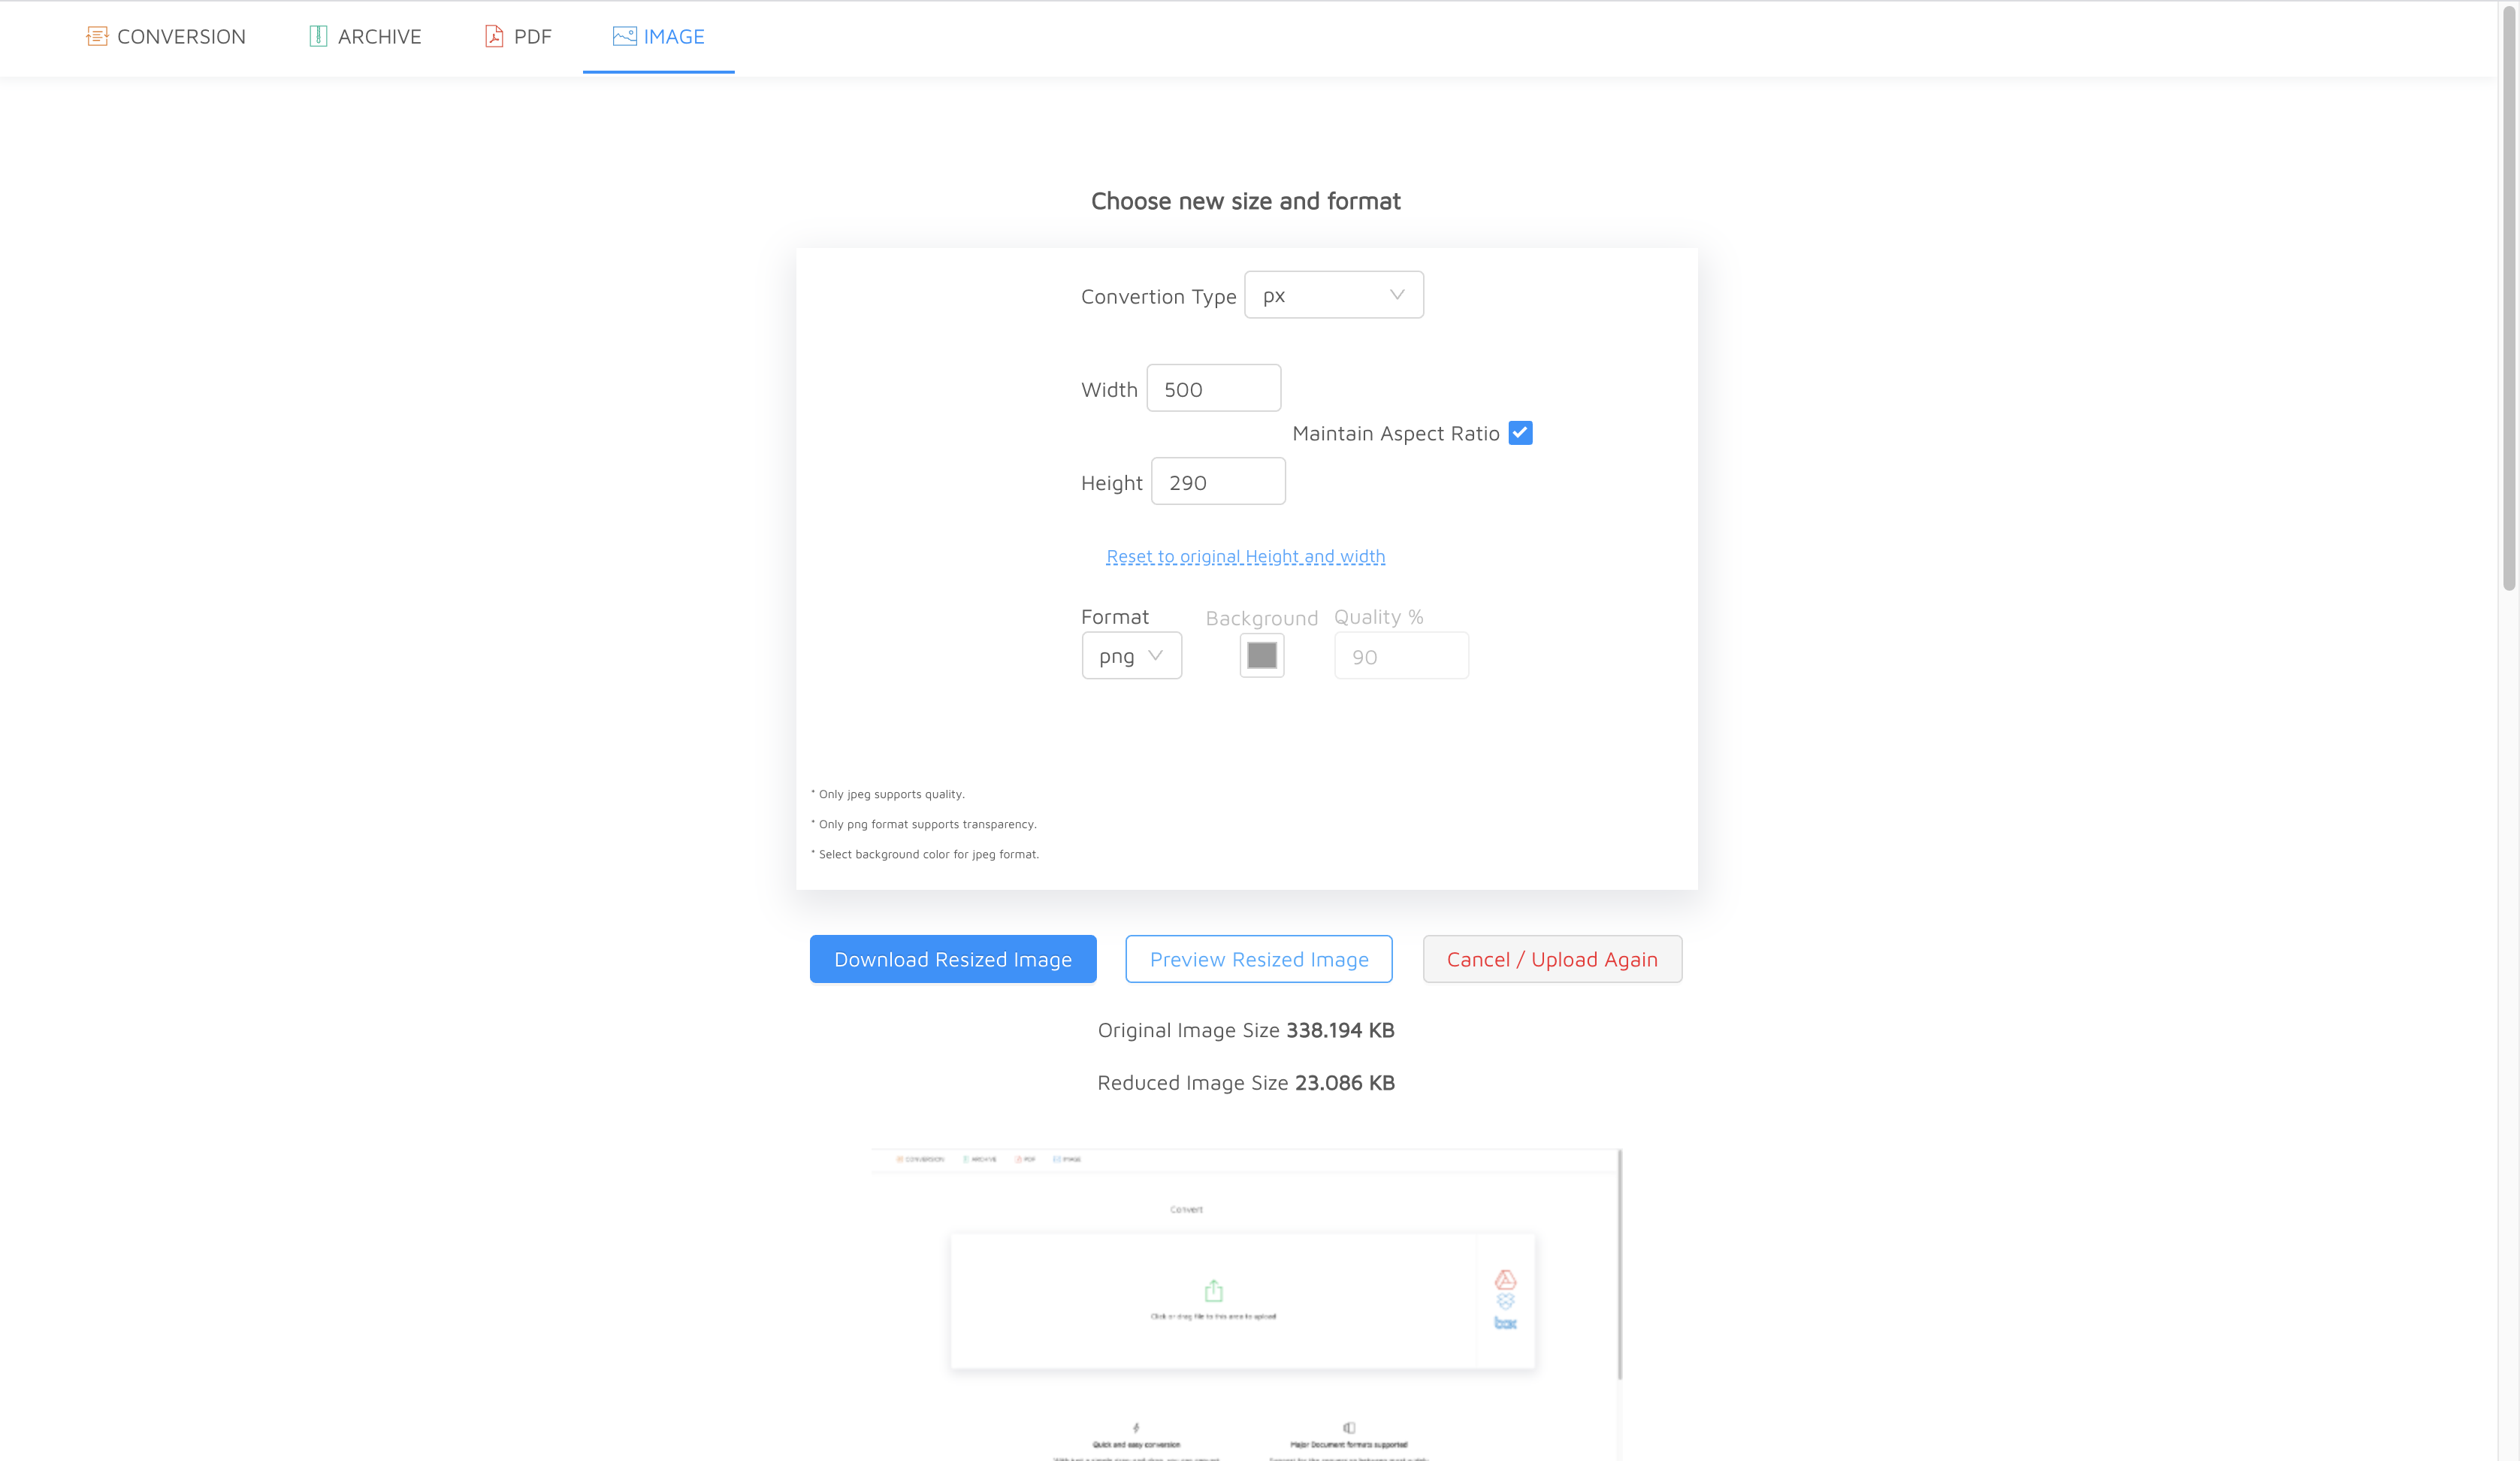Screen dimensions: 2520x1461
Task: Click the Image picture icon
Action: (x=624, y=36)
